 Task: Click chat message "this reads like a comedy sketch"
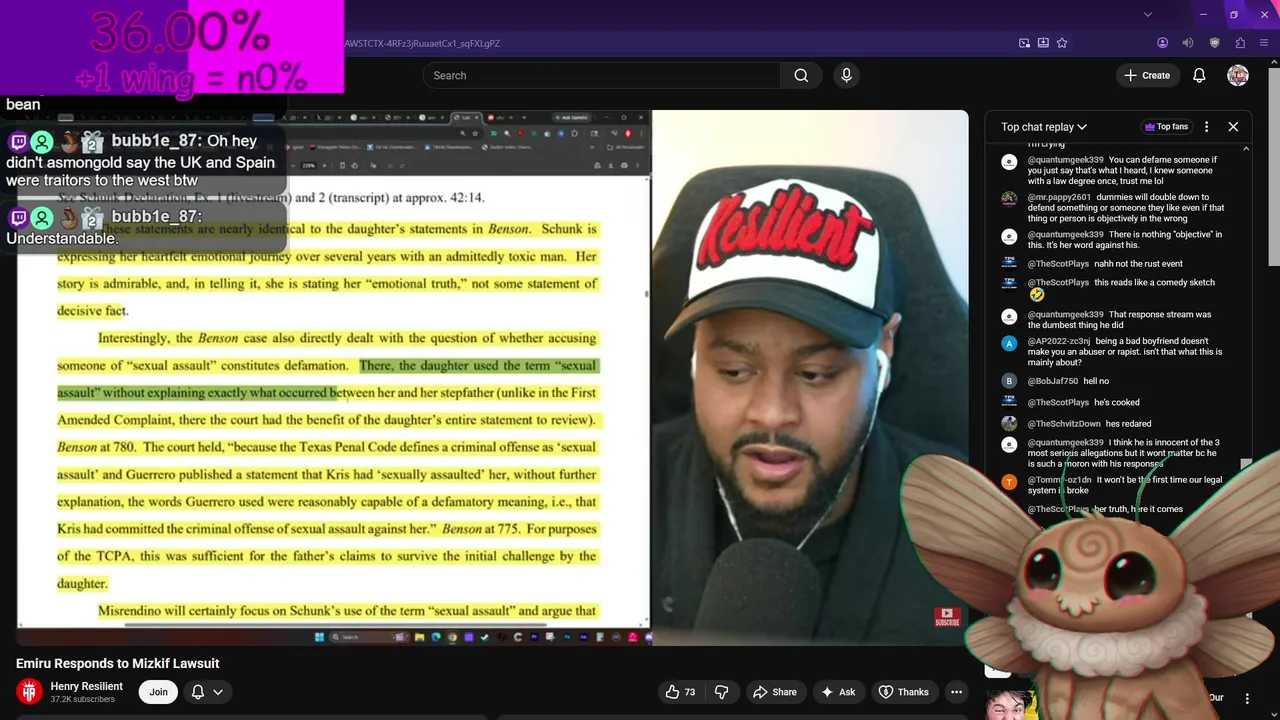coord(1155,283)
